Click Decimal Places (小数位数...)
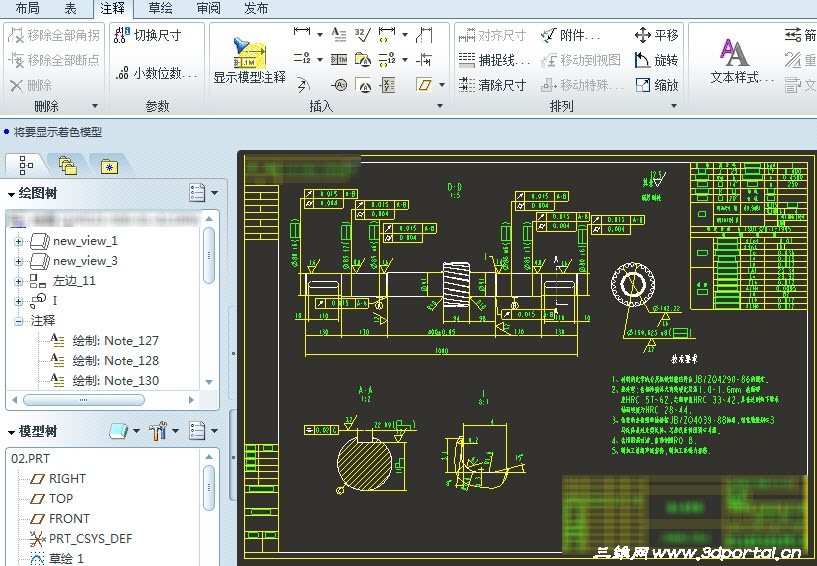This screenshot has width=817, height=566. (156, 73)
